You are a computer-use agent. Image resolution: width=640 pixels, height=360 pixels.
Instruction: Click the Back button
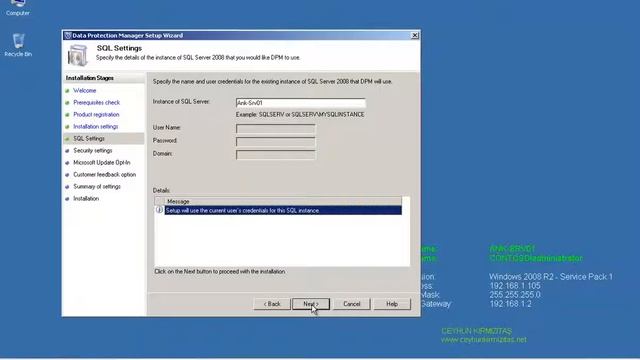pos(272,304)
